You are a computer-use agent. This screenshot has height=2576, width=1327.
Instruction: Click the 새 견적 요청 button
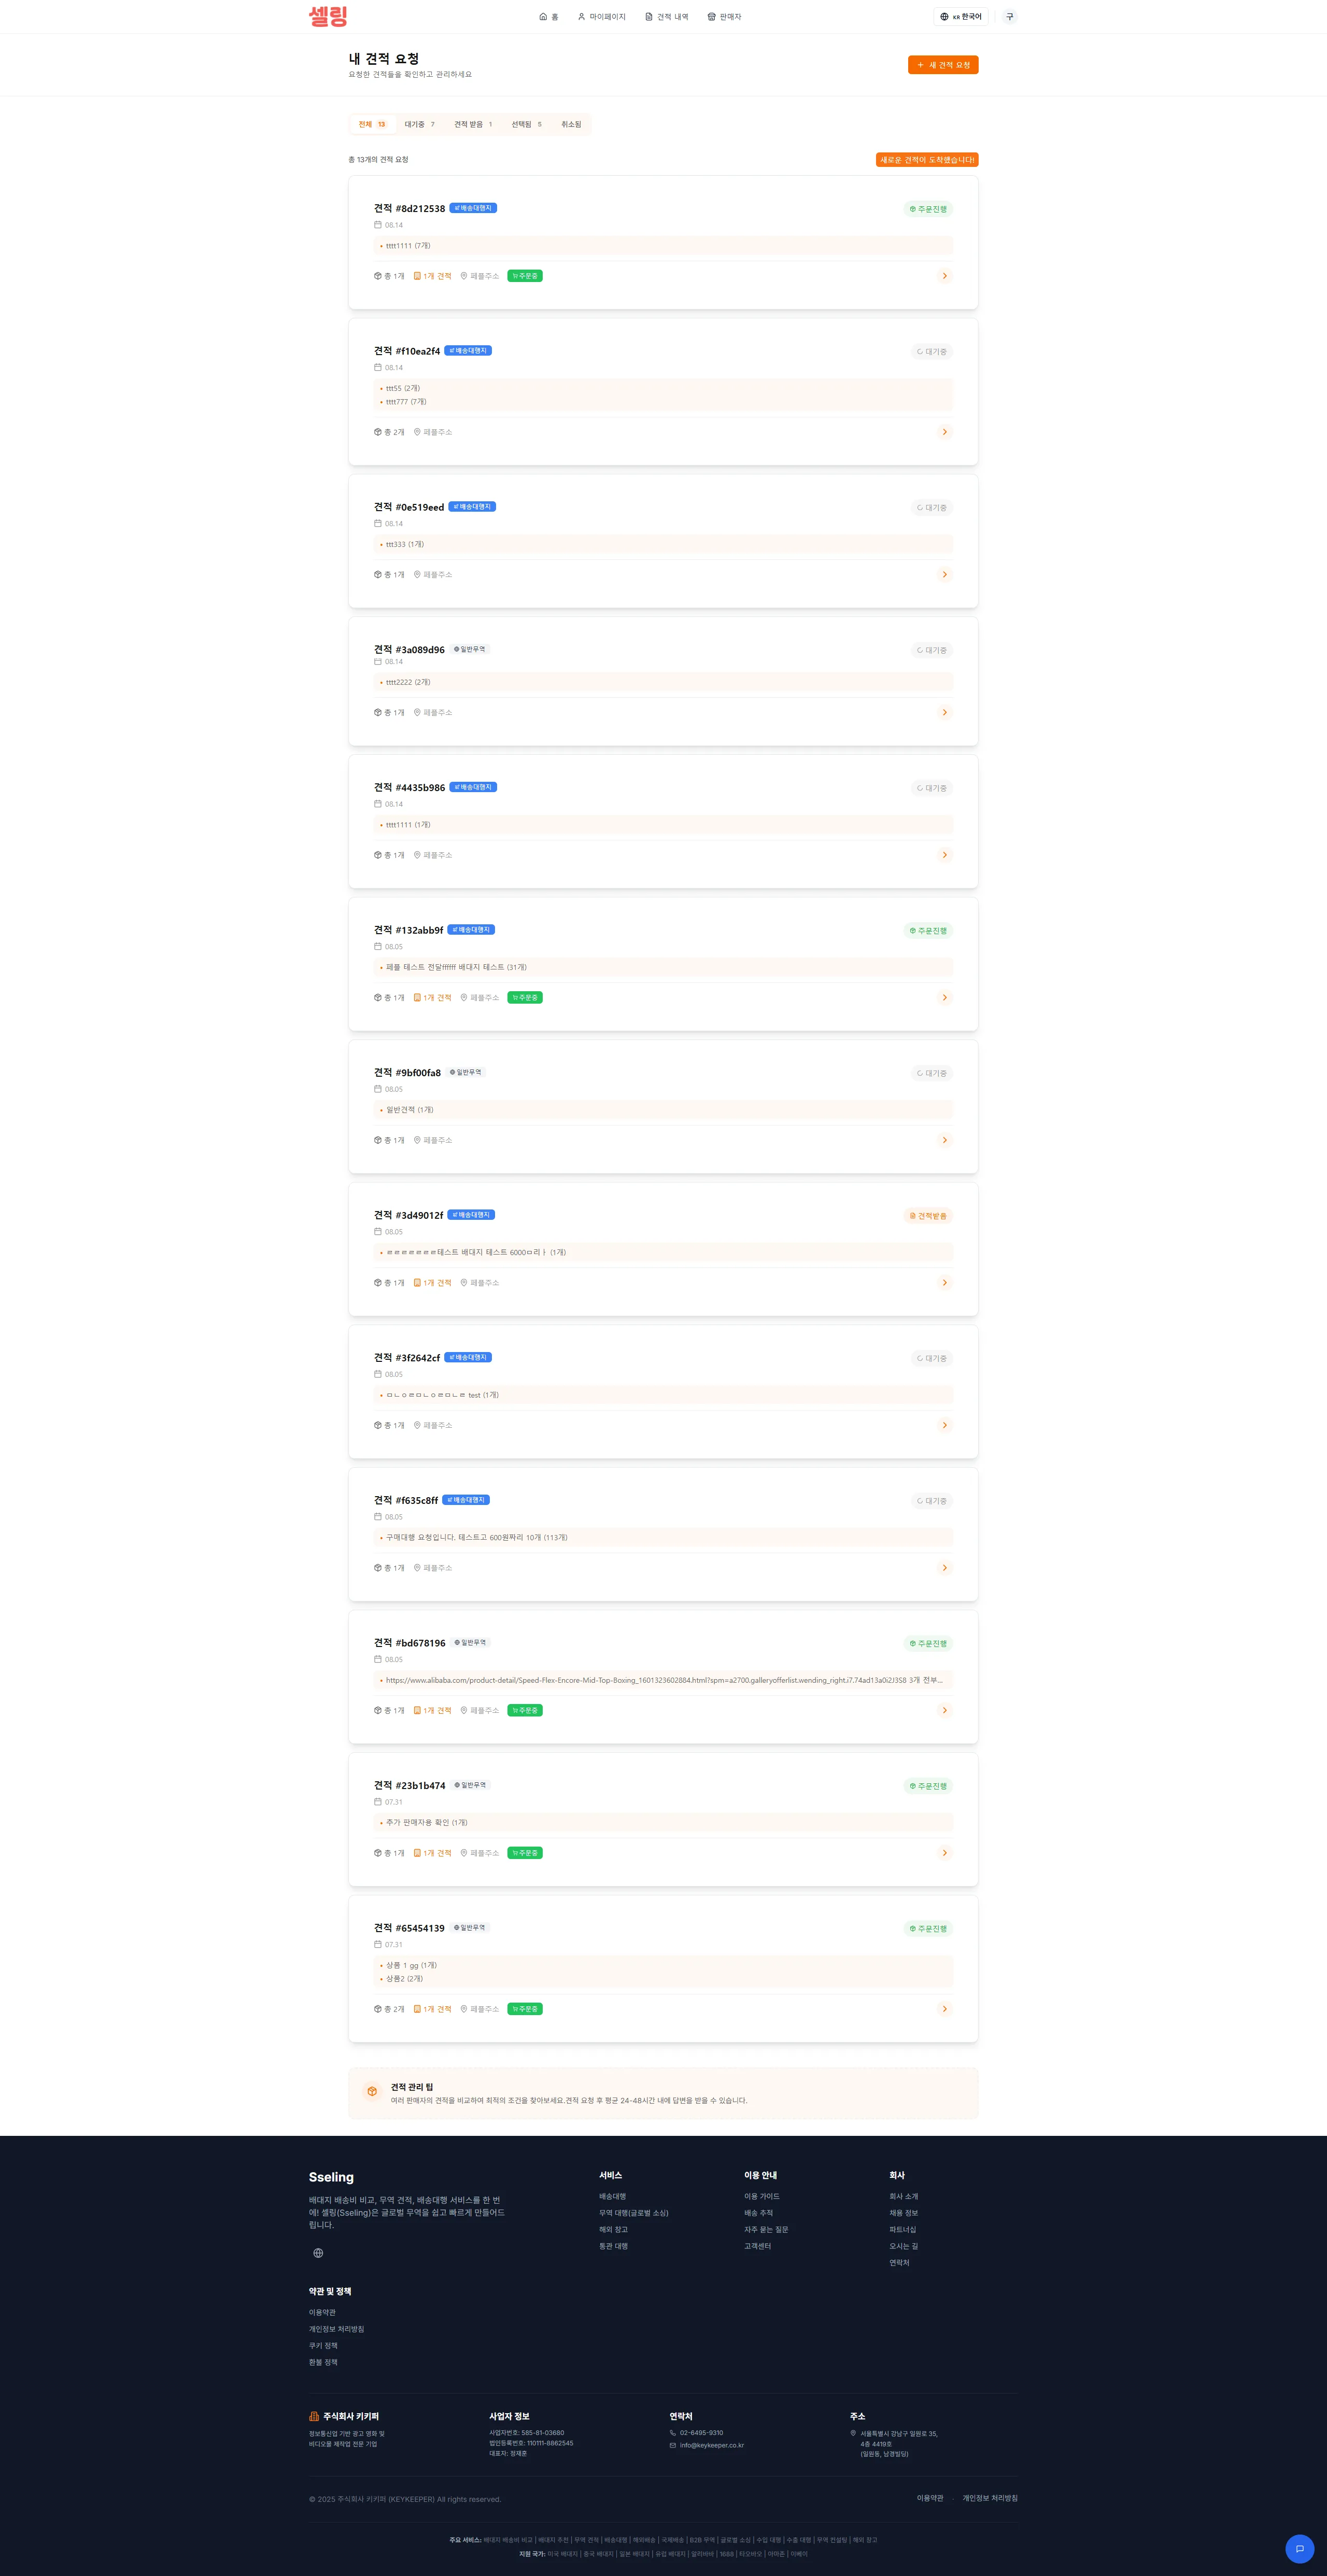coord(943,65)
